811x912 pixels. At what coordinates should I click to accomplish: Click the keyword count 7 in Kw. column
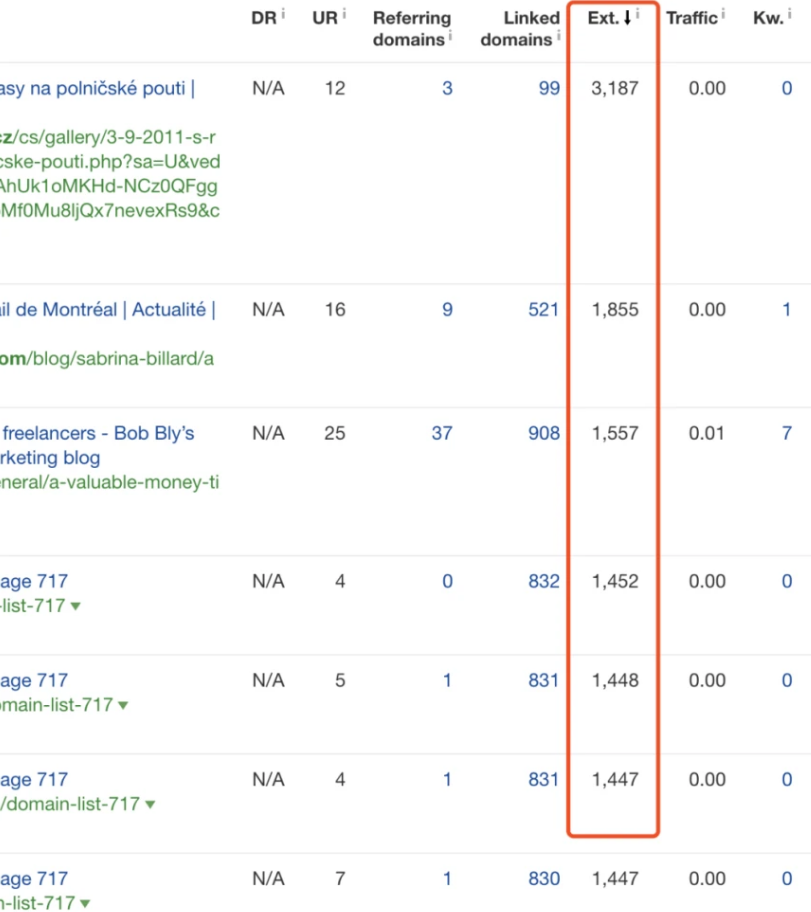pos(786,433)
